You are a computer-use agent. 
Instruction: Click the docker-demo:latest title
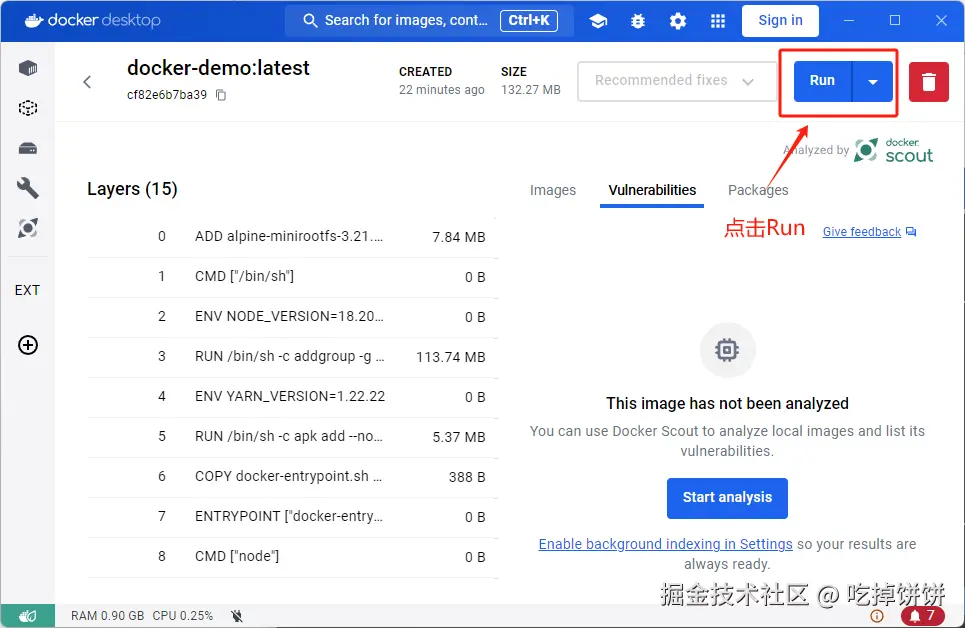(218, 68)
